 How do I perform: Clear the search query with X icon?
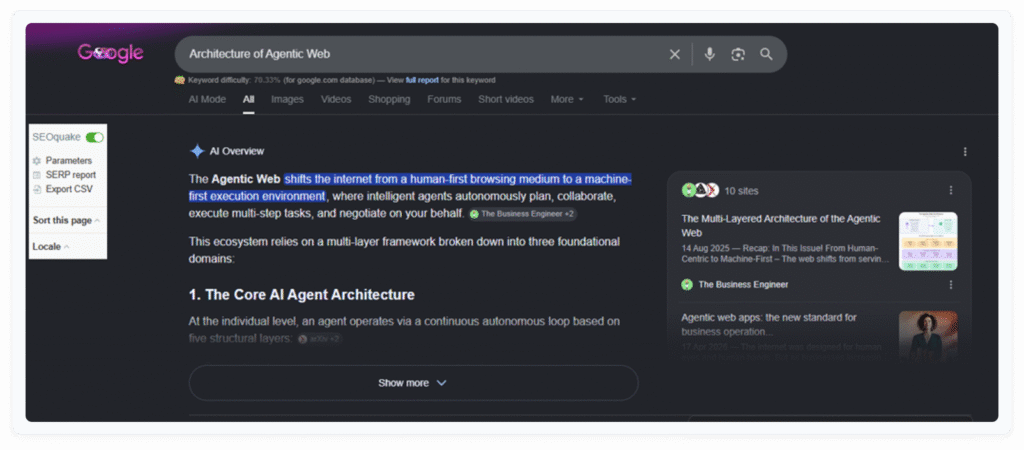675,55
